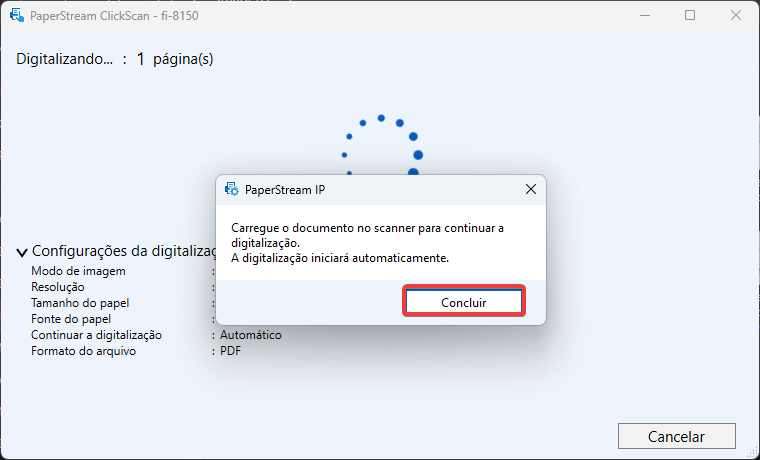Click the PaperStream IP gear icon
Screen dimensions: 760x460
(x=232, y=190)
